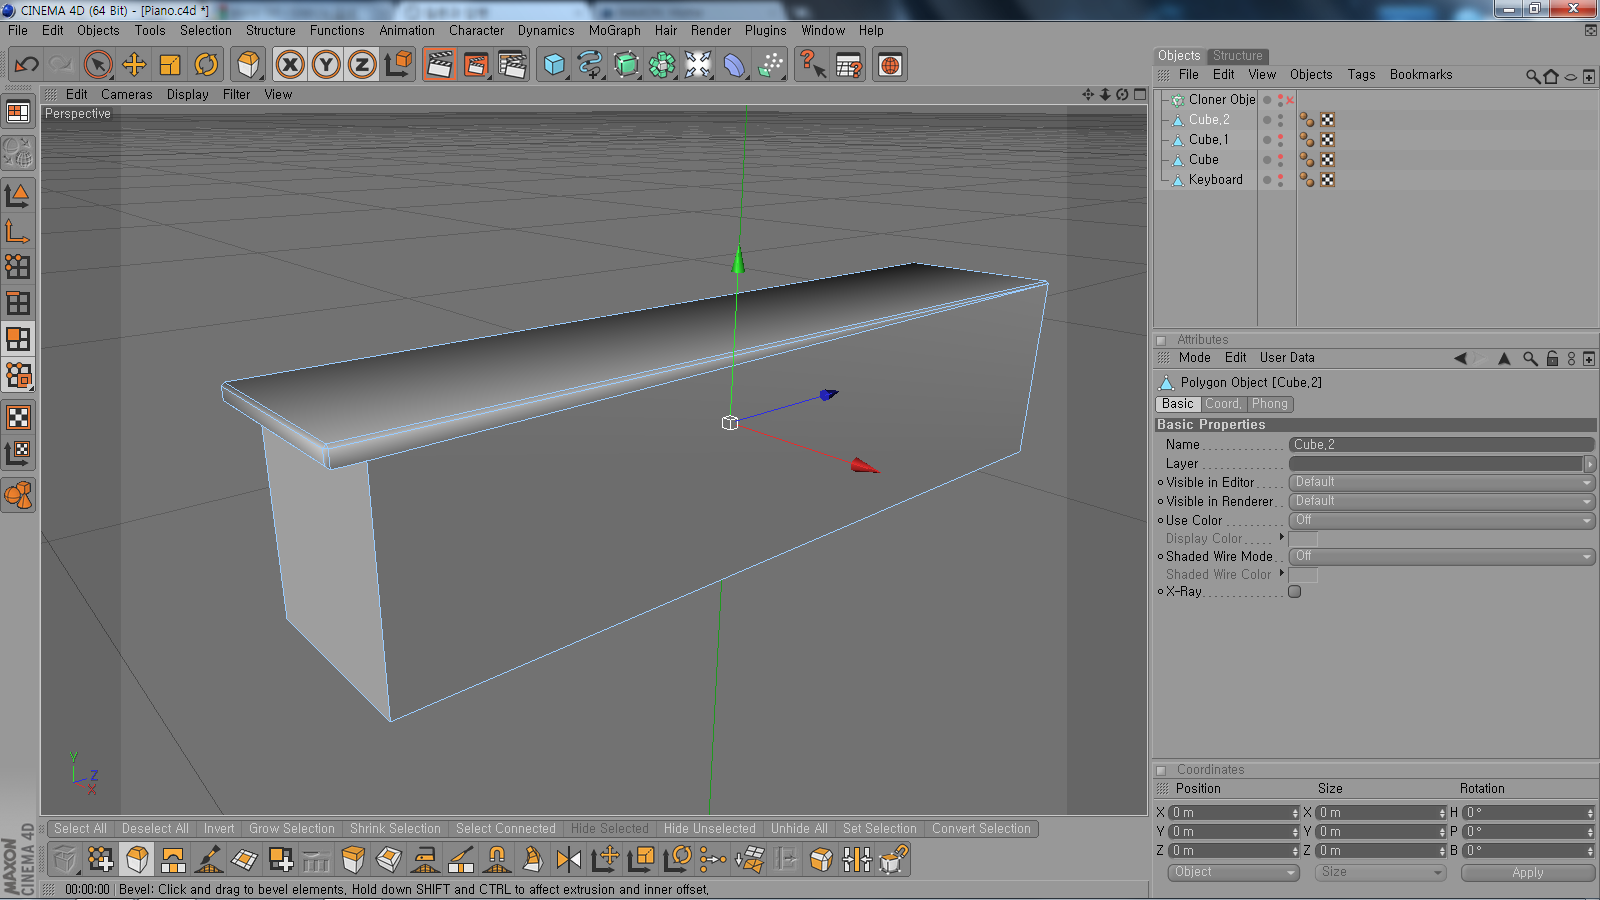Screen dimensions: 1600x900
Task: Open the MoGraph menu
Action: 614,31
